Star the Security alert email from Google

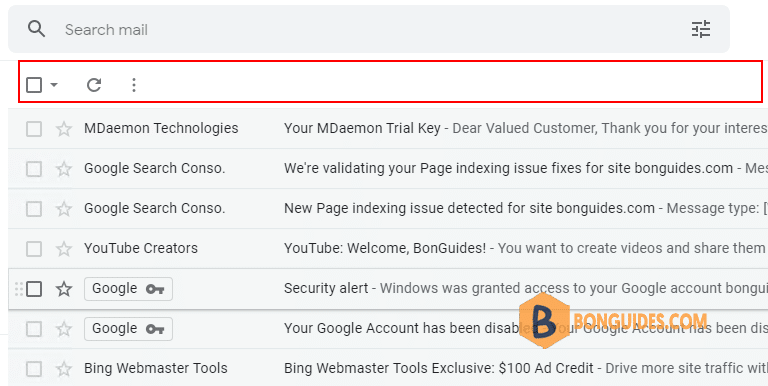pos(64,289)
